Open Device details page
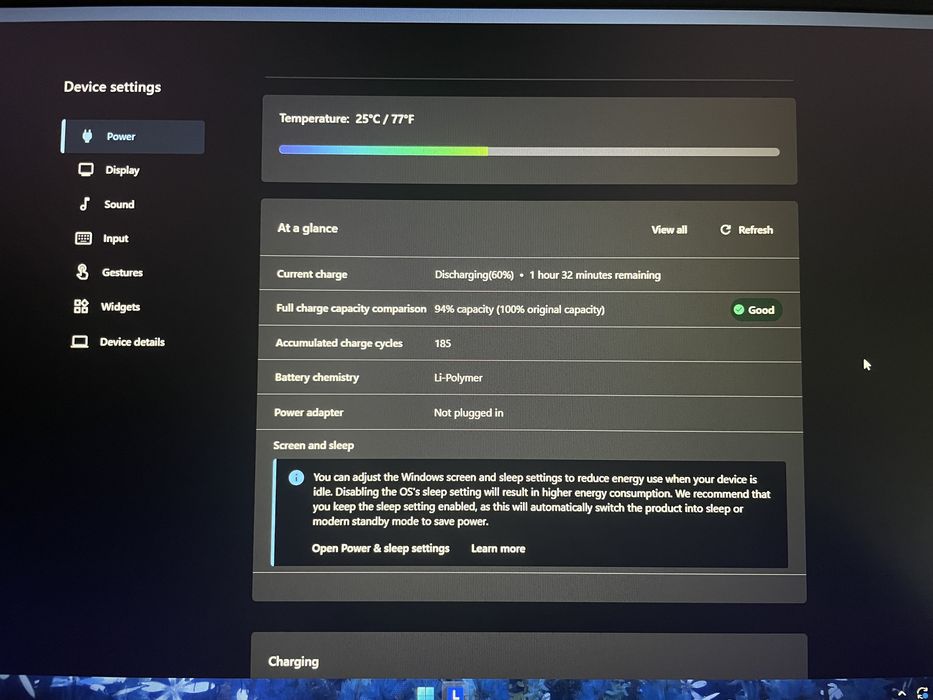933x700 pixels. coord(118,342)
